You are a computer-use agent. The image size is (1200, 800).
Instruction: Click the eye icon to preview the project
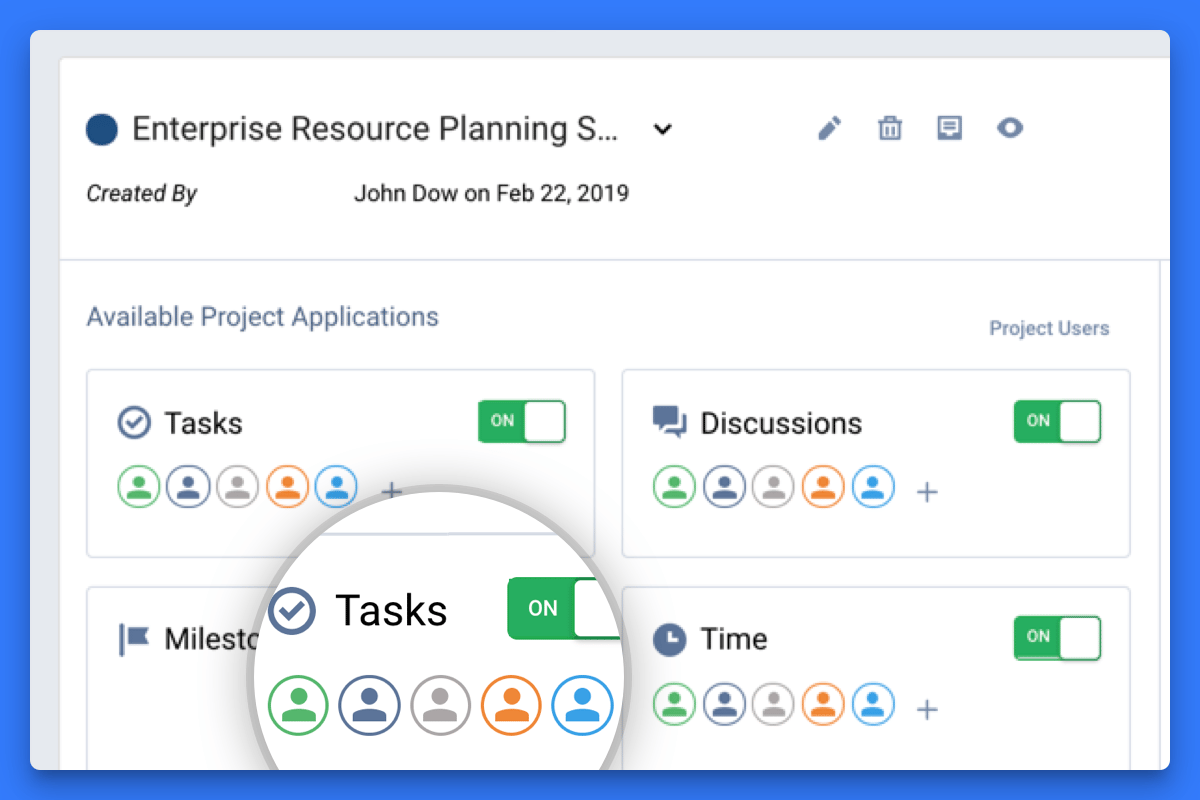coord(1010,128)
